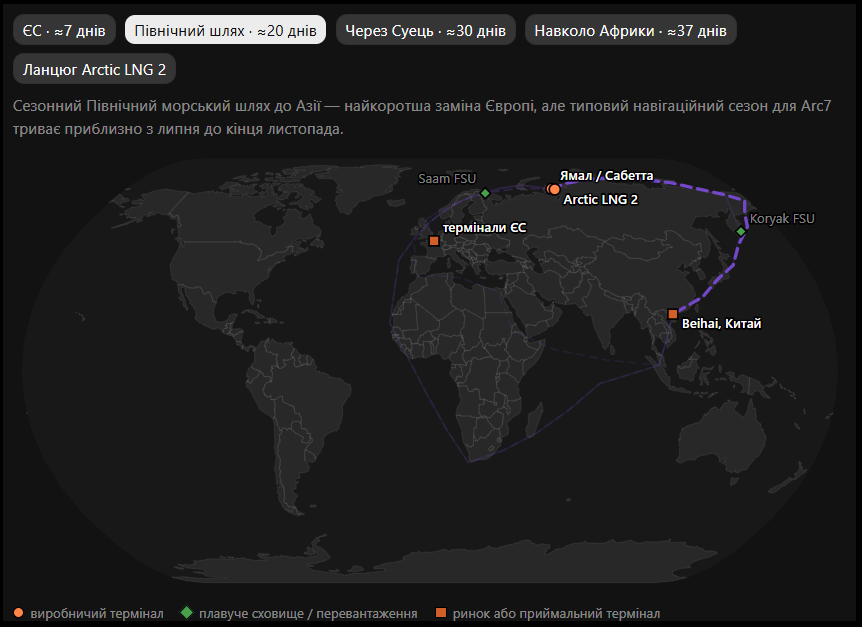Click the legend text "виробничий термінал"
The width and height of the screenshot is (862, 627).
click(97, 613)
